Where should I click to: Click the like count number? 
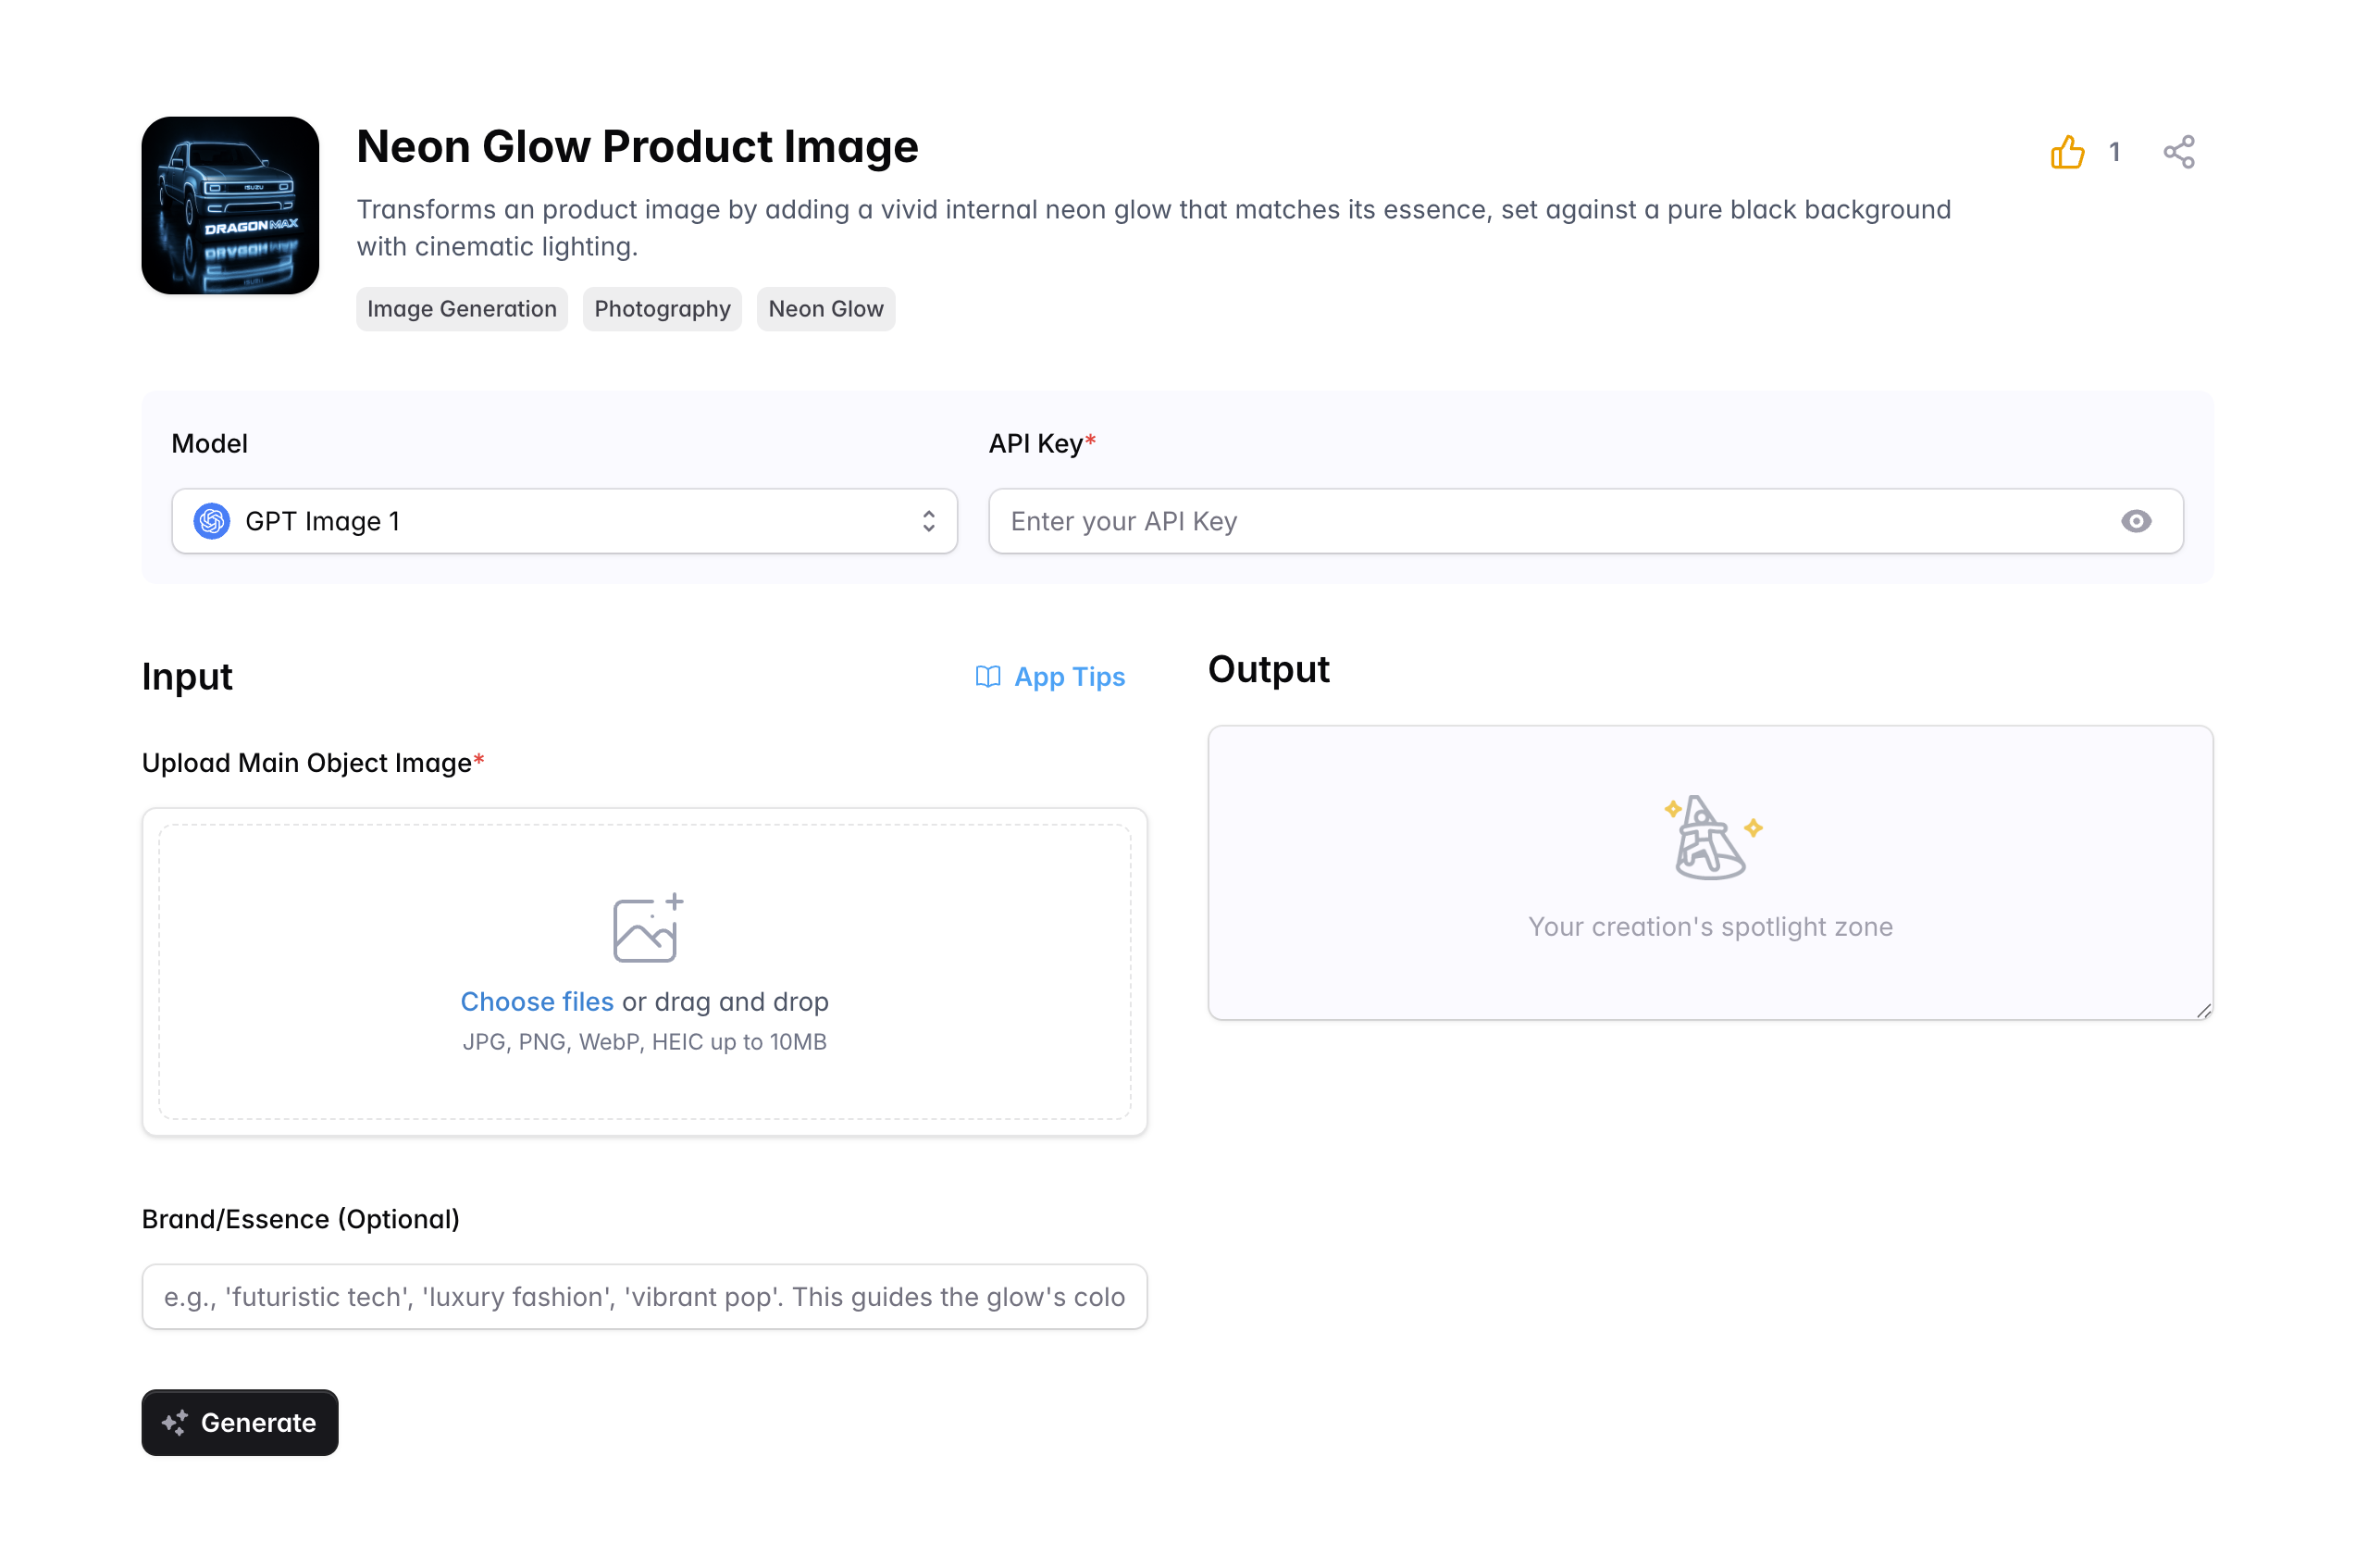(x=2114, y=152)
